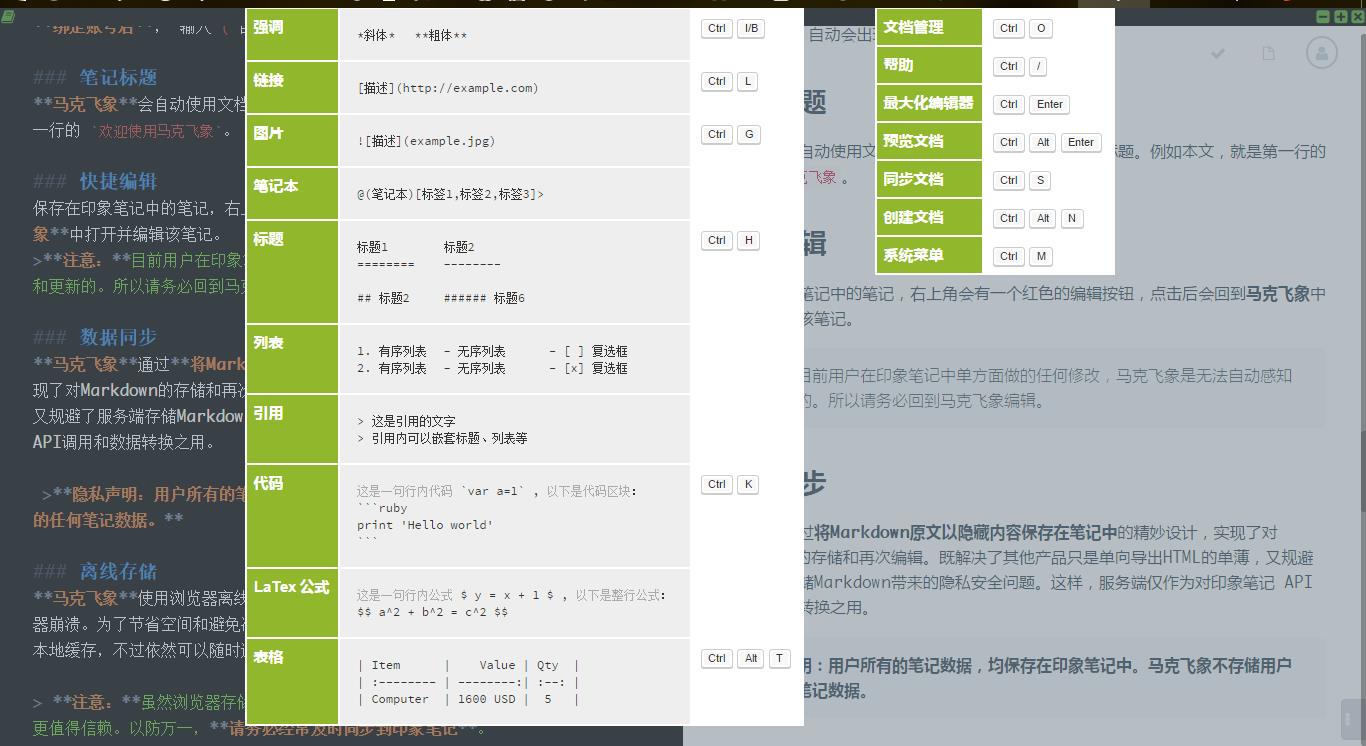Click the H key badge for headings
This screenshot has height=746, width=1366.
[748, 240]
